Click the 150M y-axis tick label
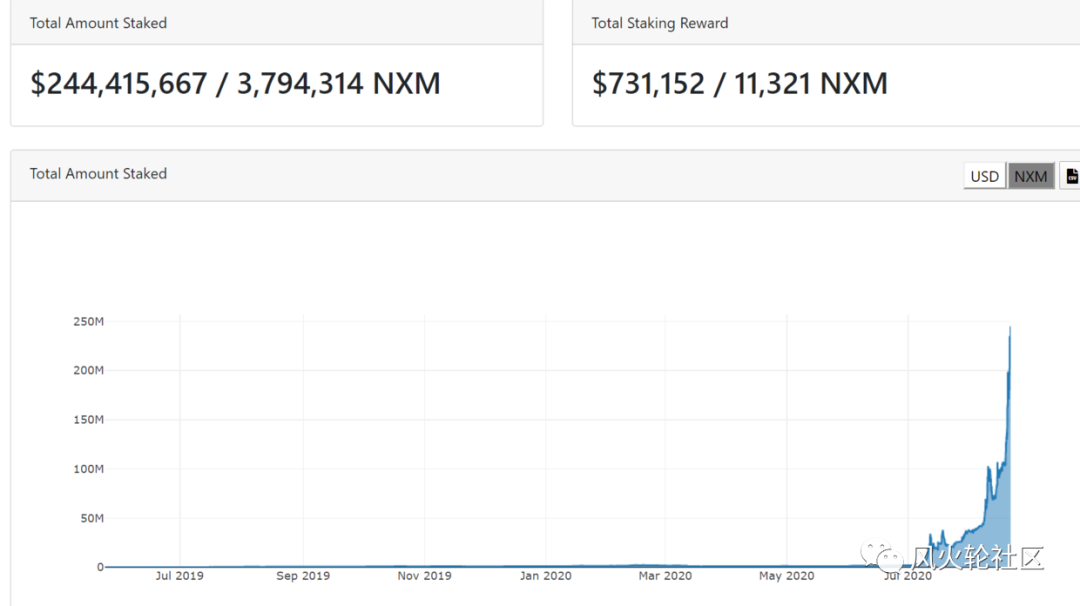 (x=89, y=419)
